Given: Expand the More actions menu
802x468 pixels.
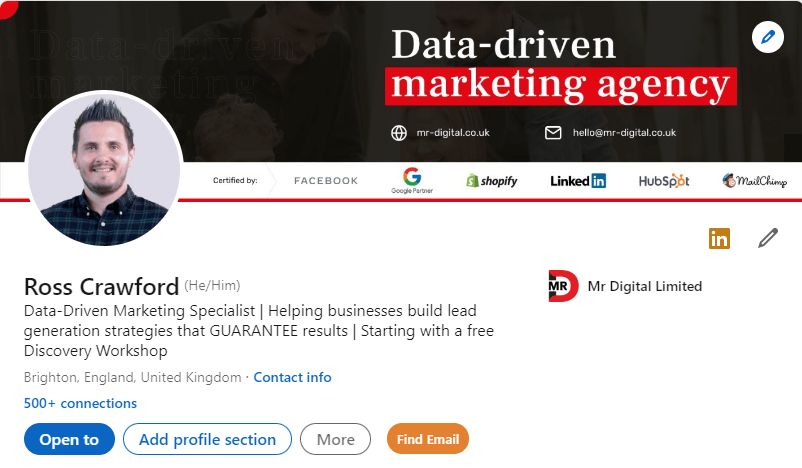Looking at the screenshot, I should coord(335,439).
